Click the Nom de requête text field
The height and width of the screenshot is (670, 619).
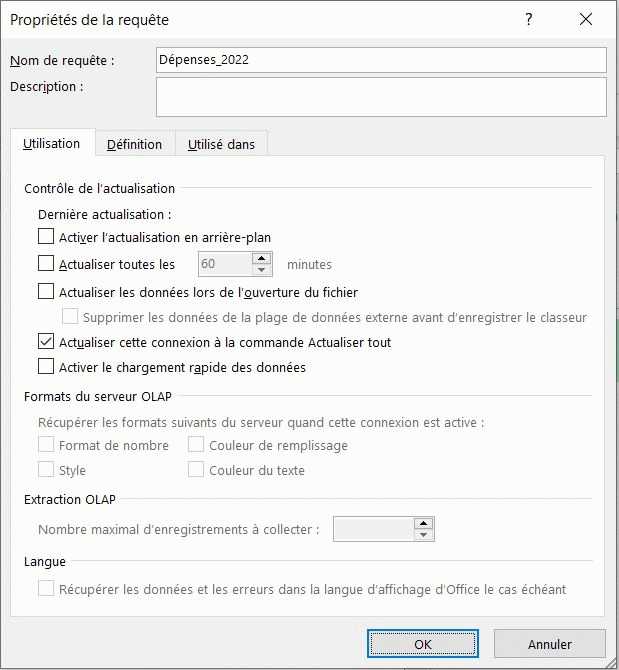pyautogui.click(x=381, y=60)
